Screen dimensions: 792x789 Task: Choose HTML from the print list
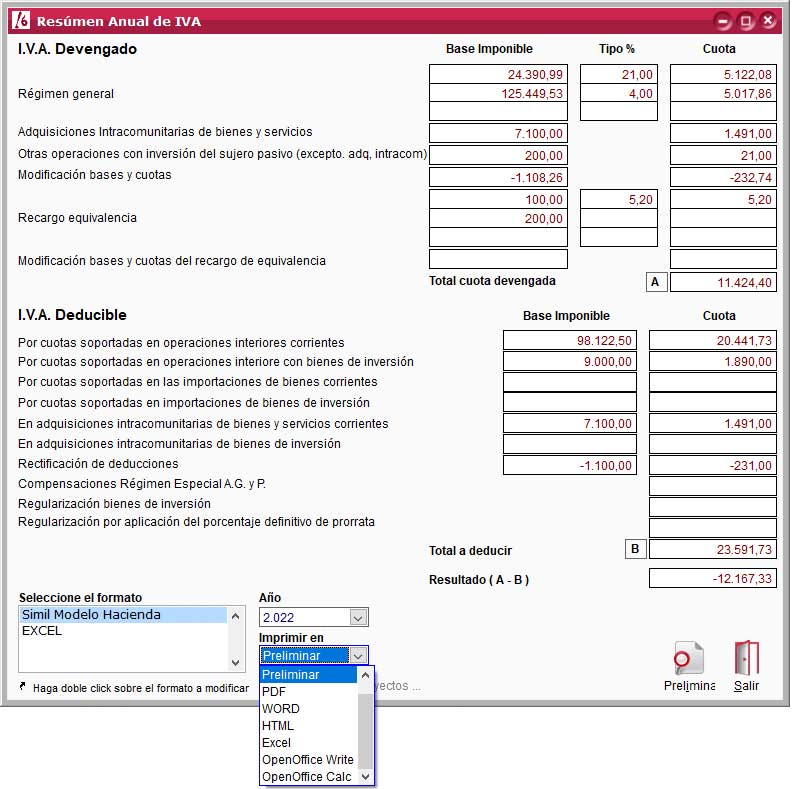click(308, 725)
